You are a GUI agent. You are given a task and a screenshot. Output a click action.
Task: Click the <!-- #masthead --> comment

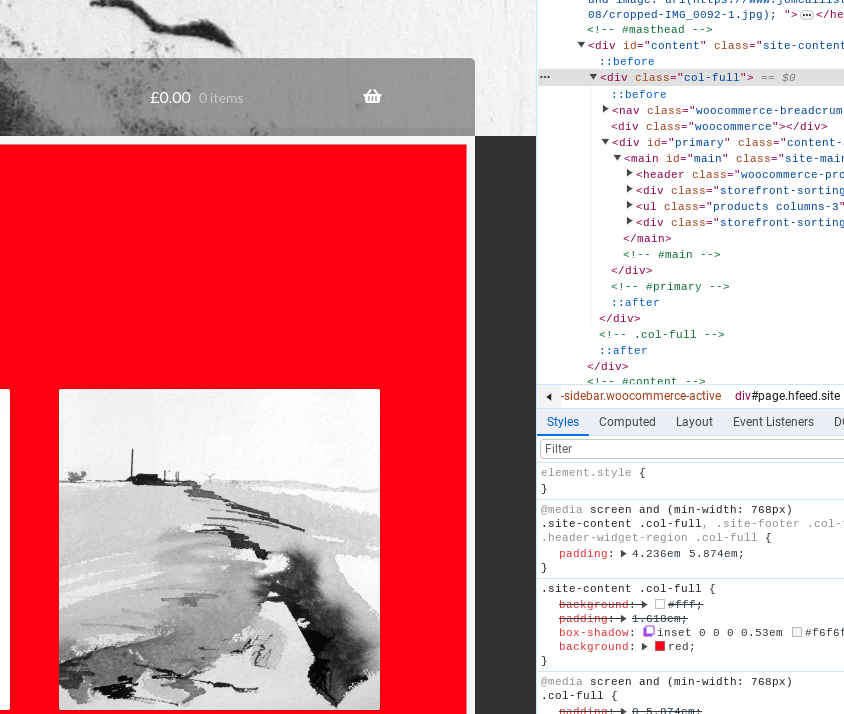[650, 29]
